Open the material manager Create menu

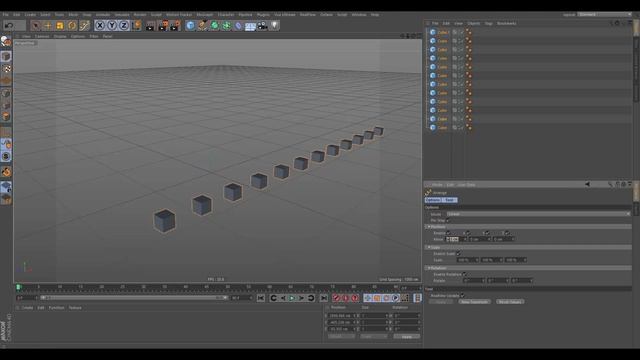pos(27,308)
